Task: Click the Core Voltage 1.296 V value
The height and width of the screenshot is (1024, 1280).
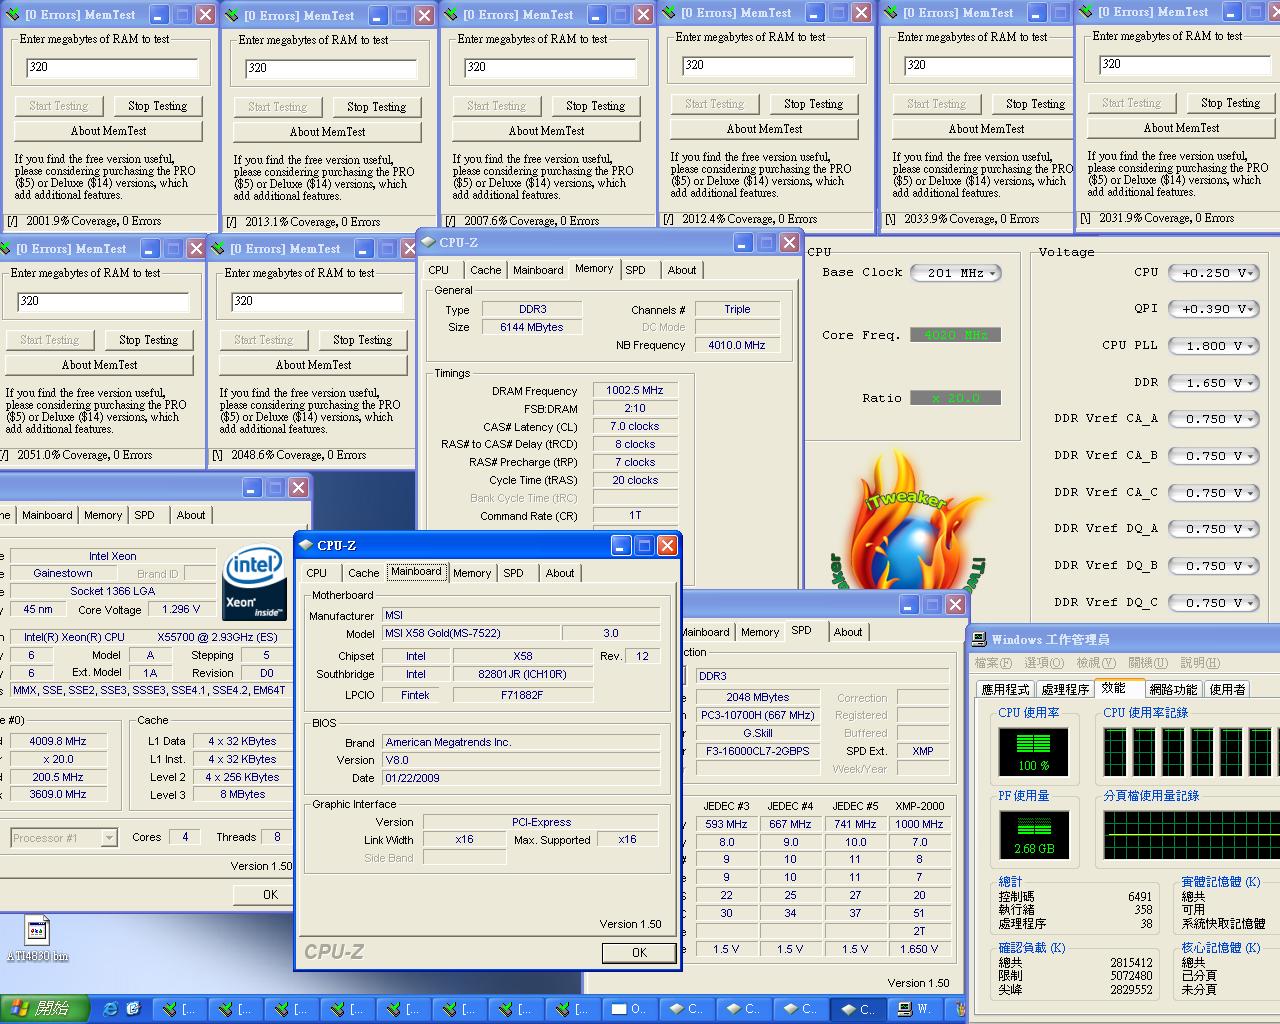Action: click(x=181, y=609)
